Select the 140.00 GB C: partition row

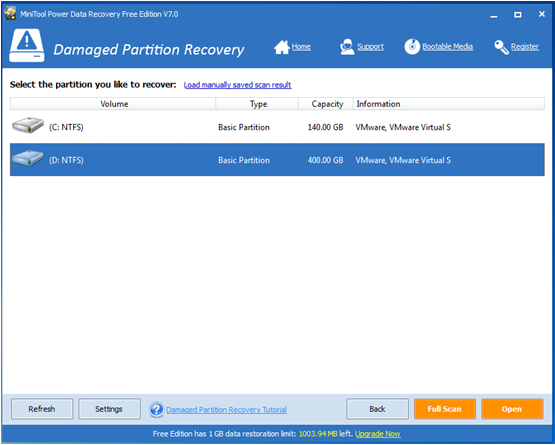tap(277, 127)
